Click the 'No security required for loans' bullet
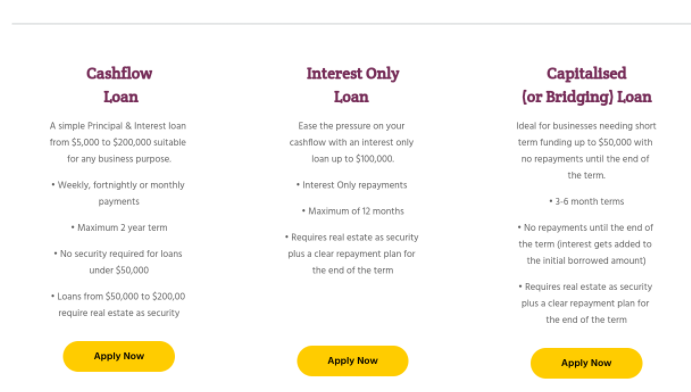 (118, 262)
